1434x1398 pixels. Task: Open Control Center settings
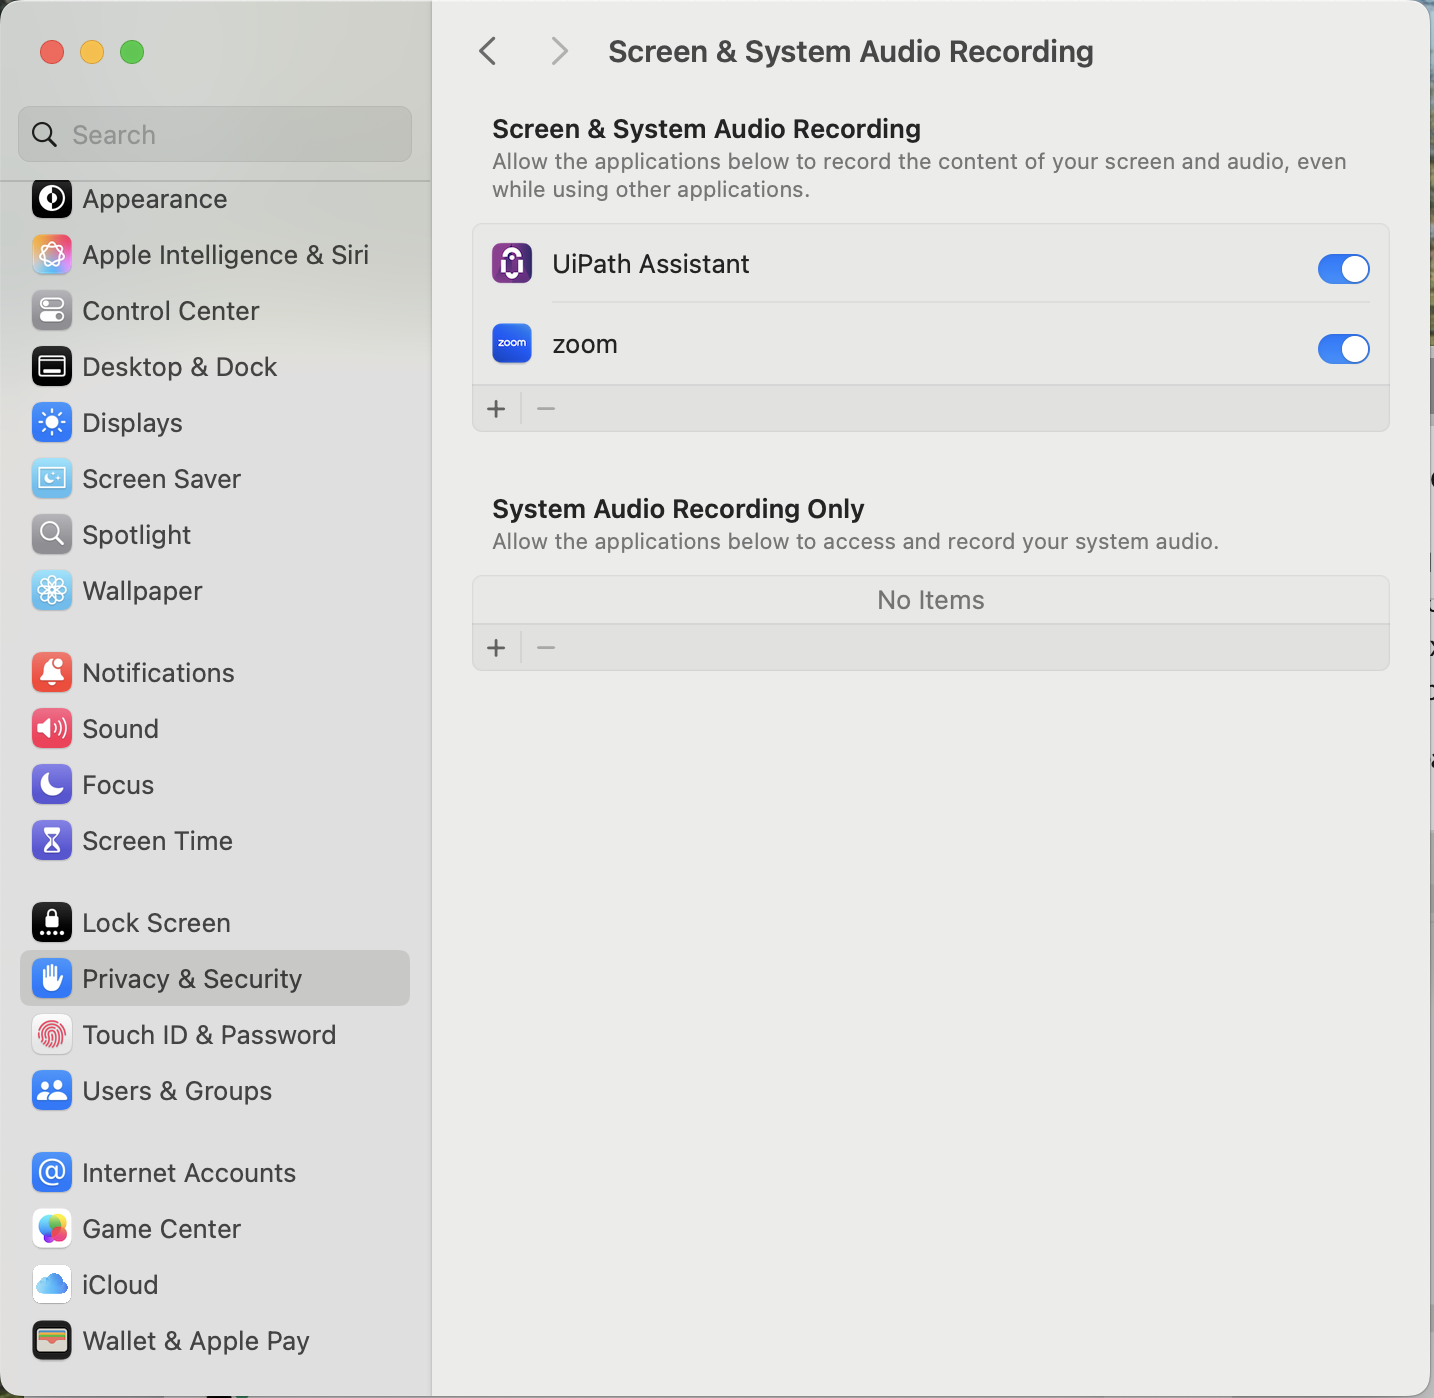tap(170, 311)
